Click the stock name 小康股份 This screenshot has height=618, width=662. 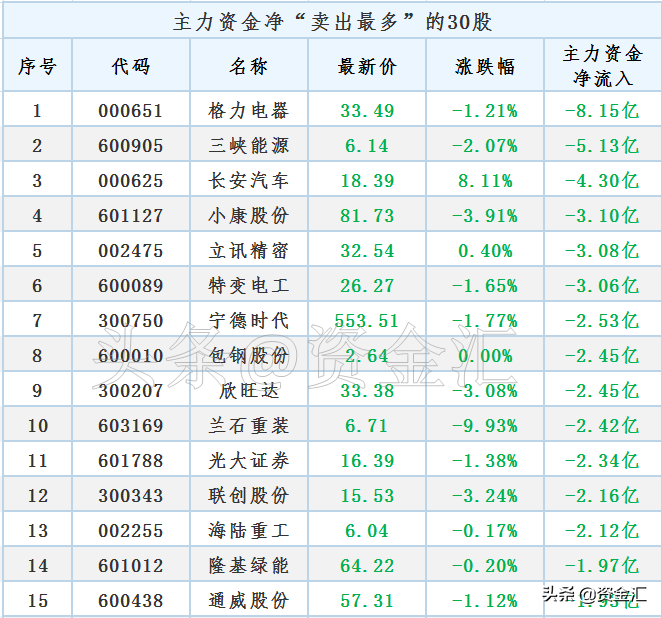(249, 216)
